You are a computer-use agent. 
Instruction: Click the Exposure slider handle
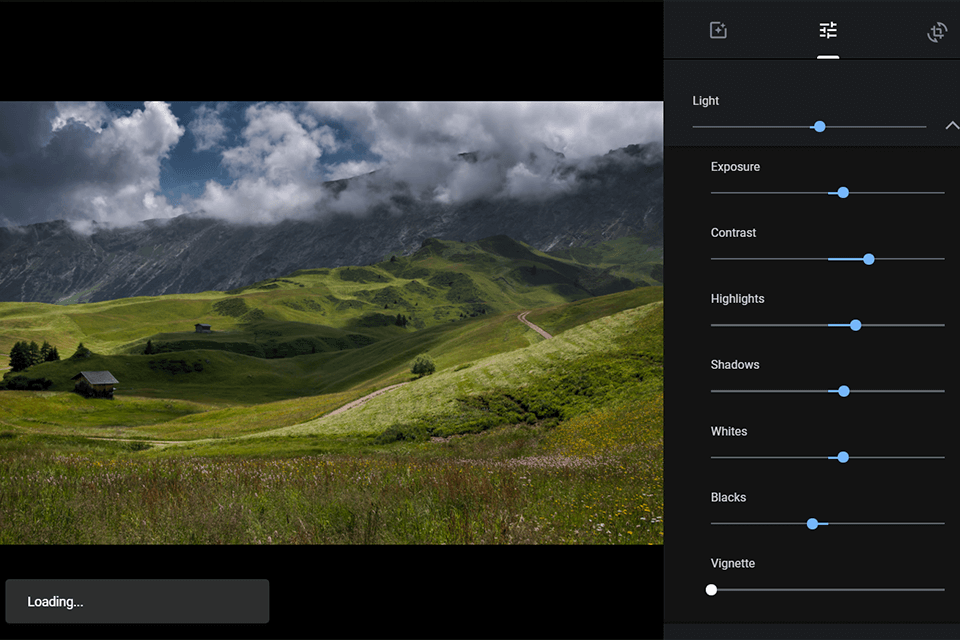click(x=843, y=193)
